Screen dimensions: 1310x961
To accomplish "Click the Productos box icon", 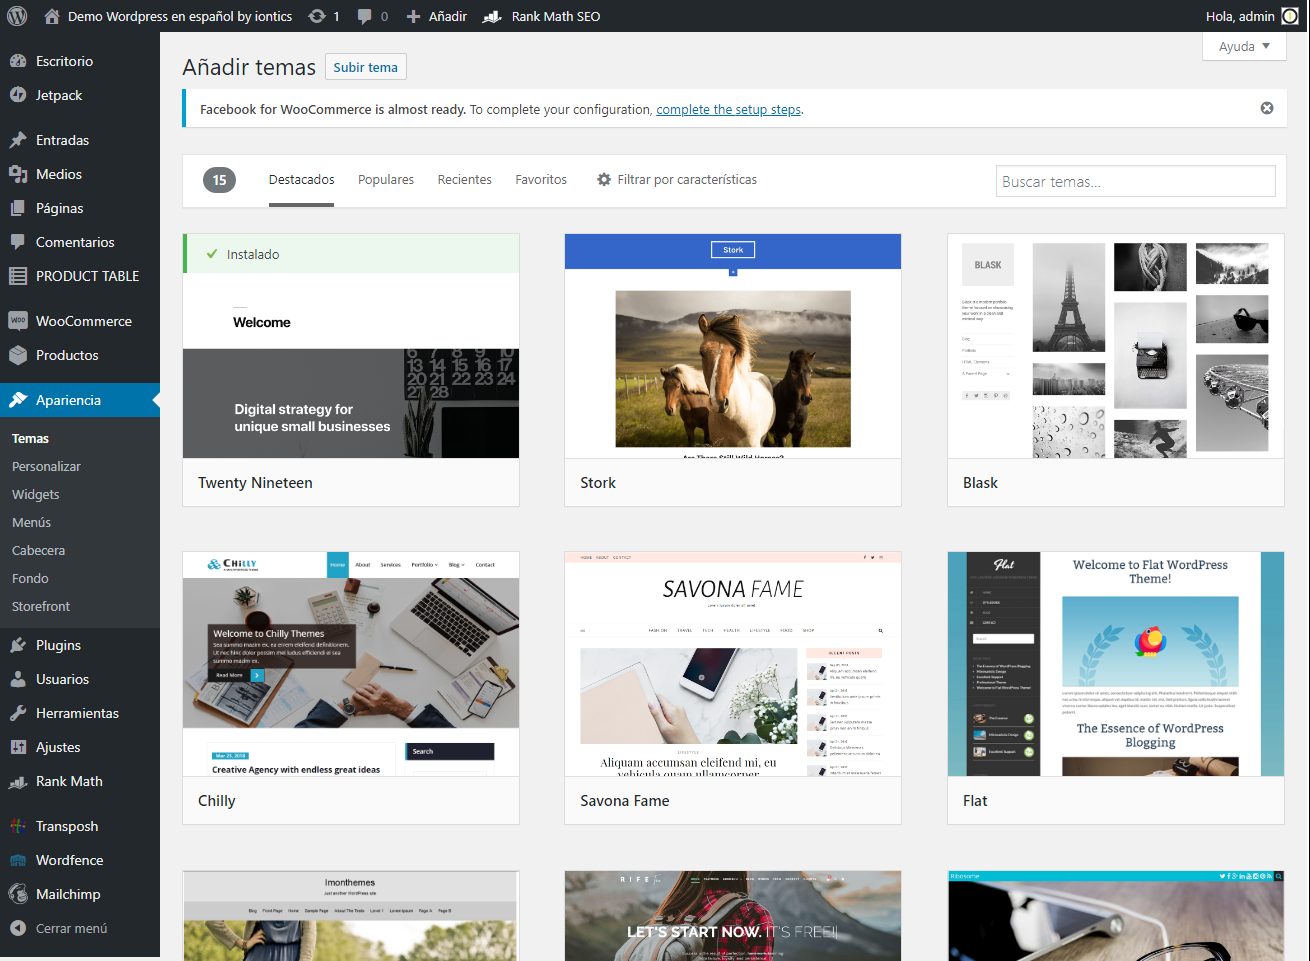I will 18,355.
